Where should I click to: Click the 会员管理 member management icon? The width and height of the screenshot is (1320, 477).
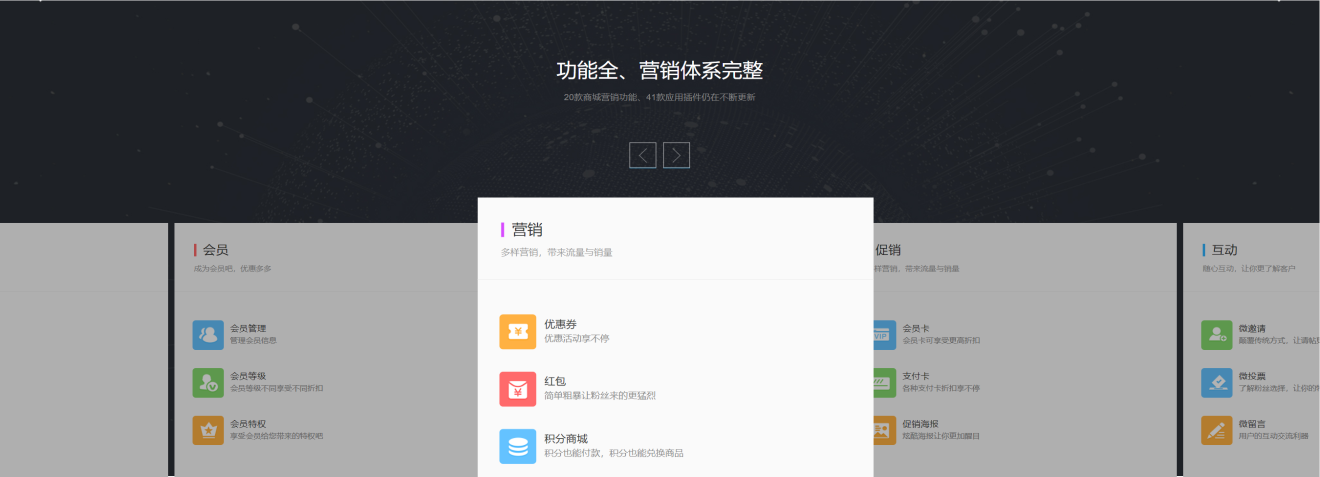coord(208,335)
